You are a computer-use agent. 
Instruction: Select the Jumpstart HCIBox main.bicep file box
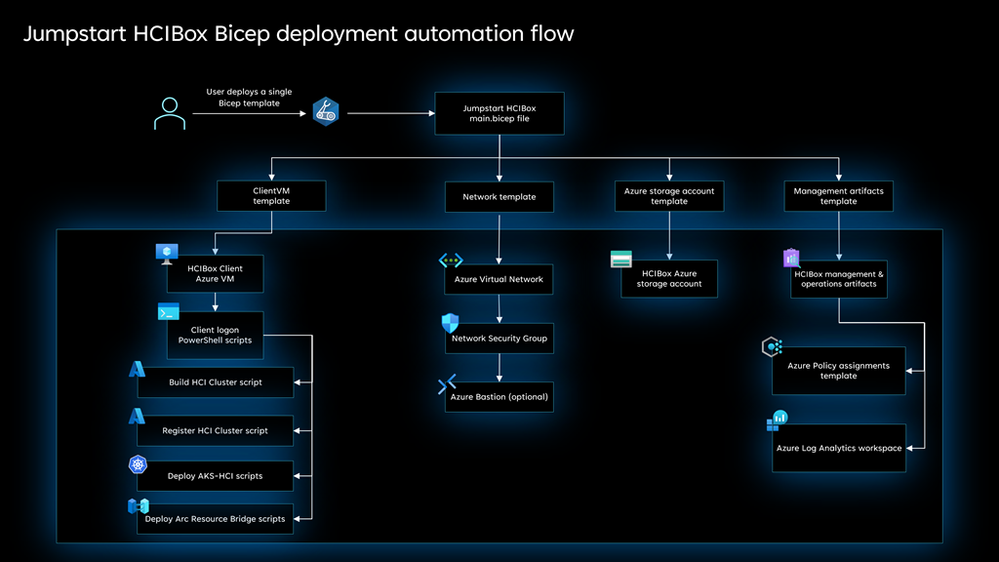[500, 113]
